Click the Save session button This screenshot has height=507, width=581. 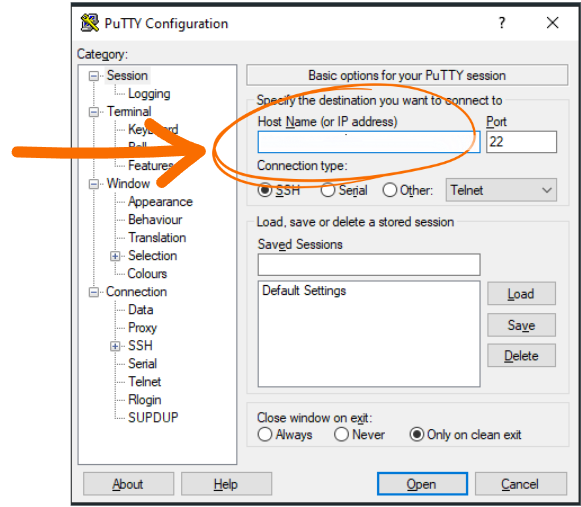point(521,325)
